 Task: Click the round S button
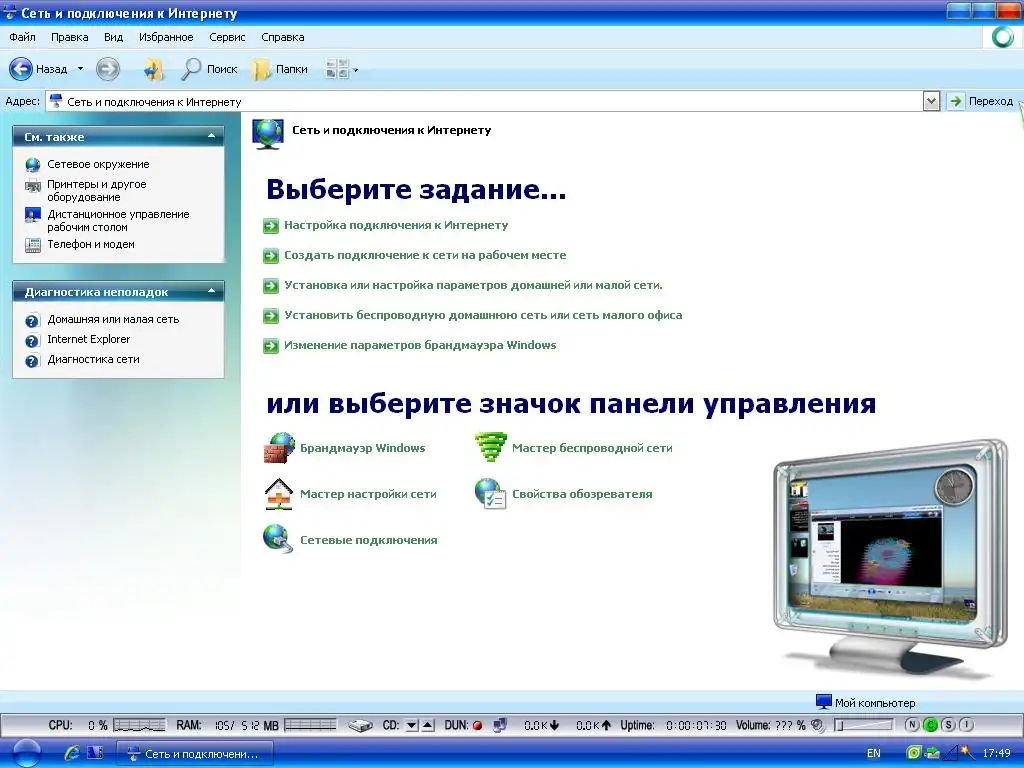pos(949,725)
